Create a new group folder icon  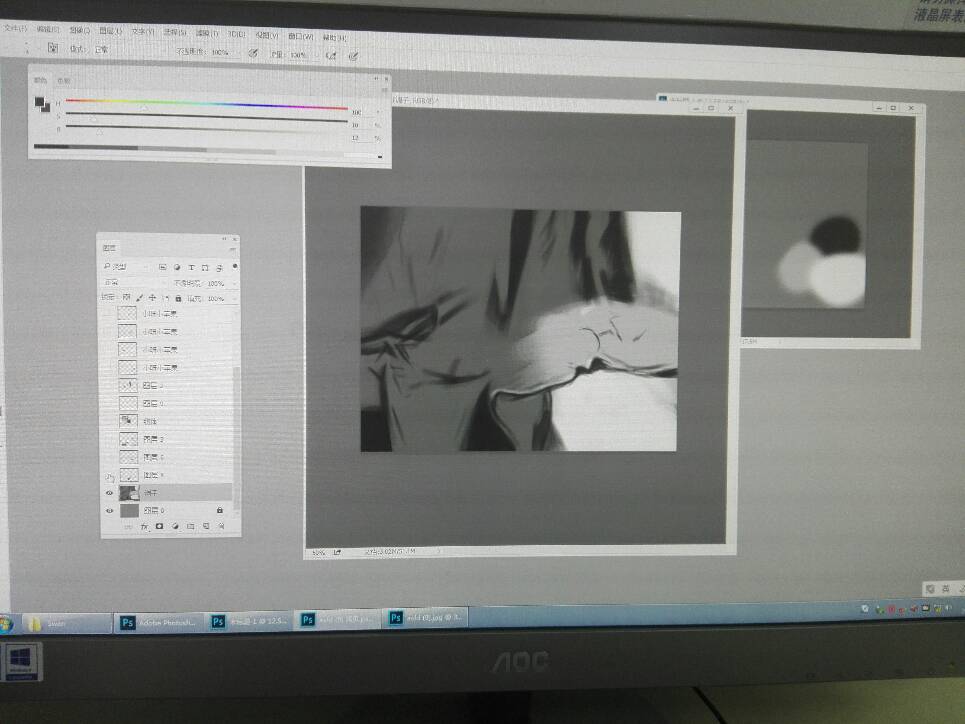point(190,527)
